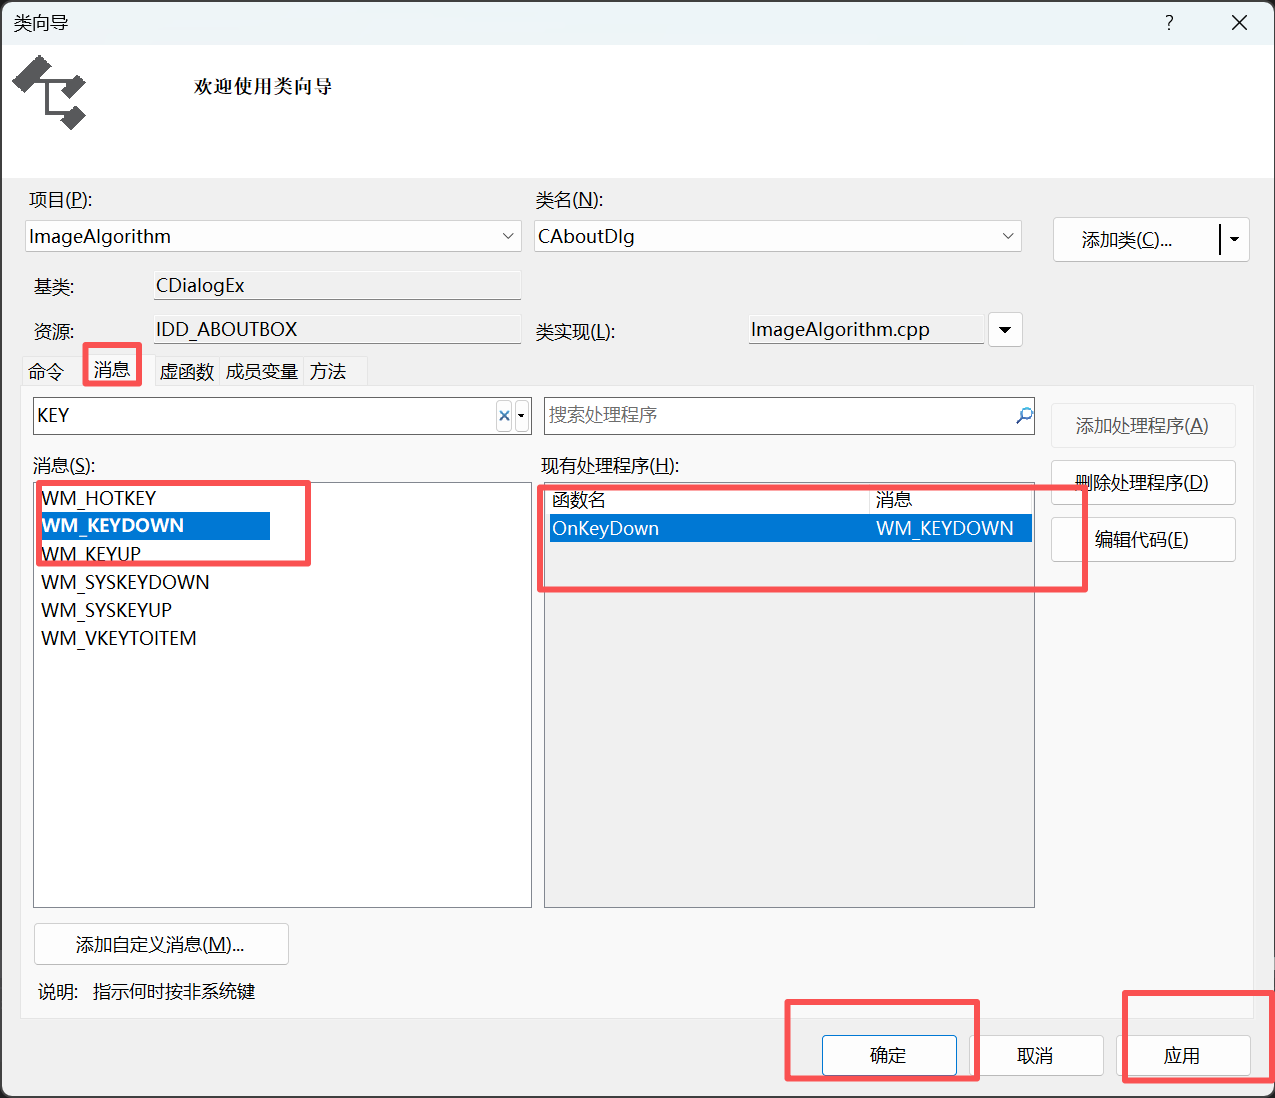The image size is (1275, 1098).
Task: Switch to the 命令 tab
Action: tap(46, 372)
